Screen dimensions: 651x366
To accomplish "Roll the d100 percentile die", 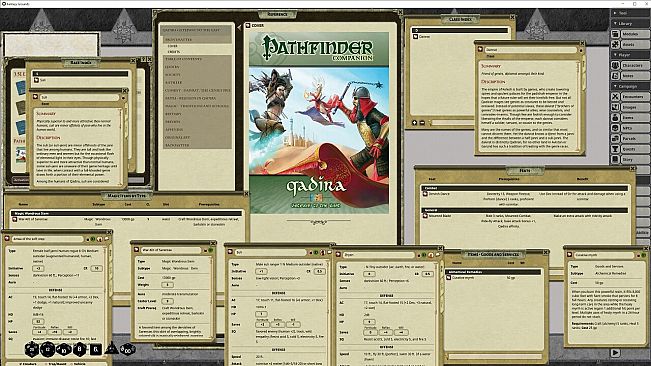I will pos(127,349).
